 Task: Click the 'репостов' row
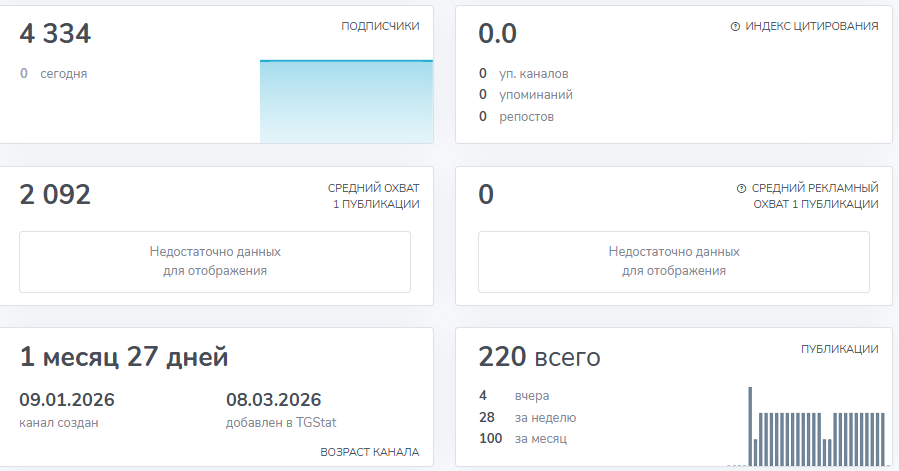click(516, 116)
